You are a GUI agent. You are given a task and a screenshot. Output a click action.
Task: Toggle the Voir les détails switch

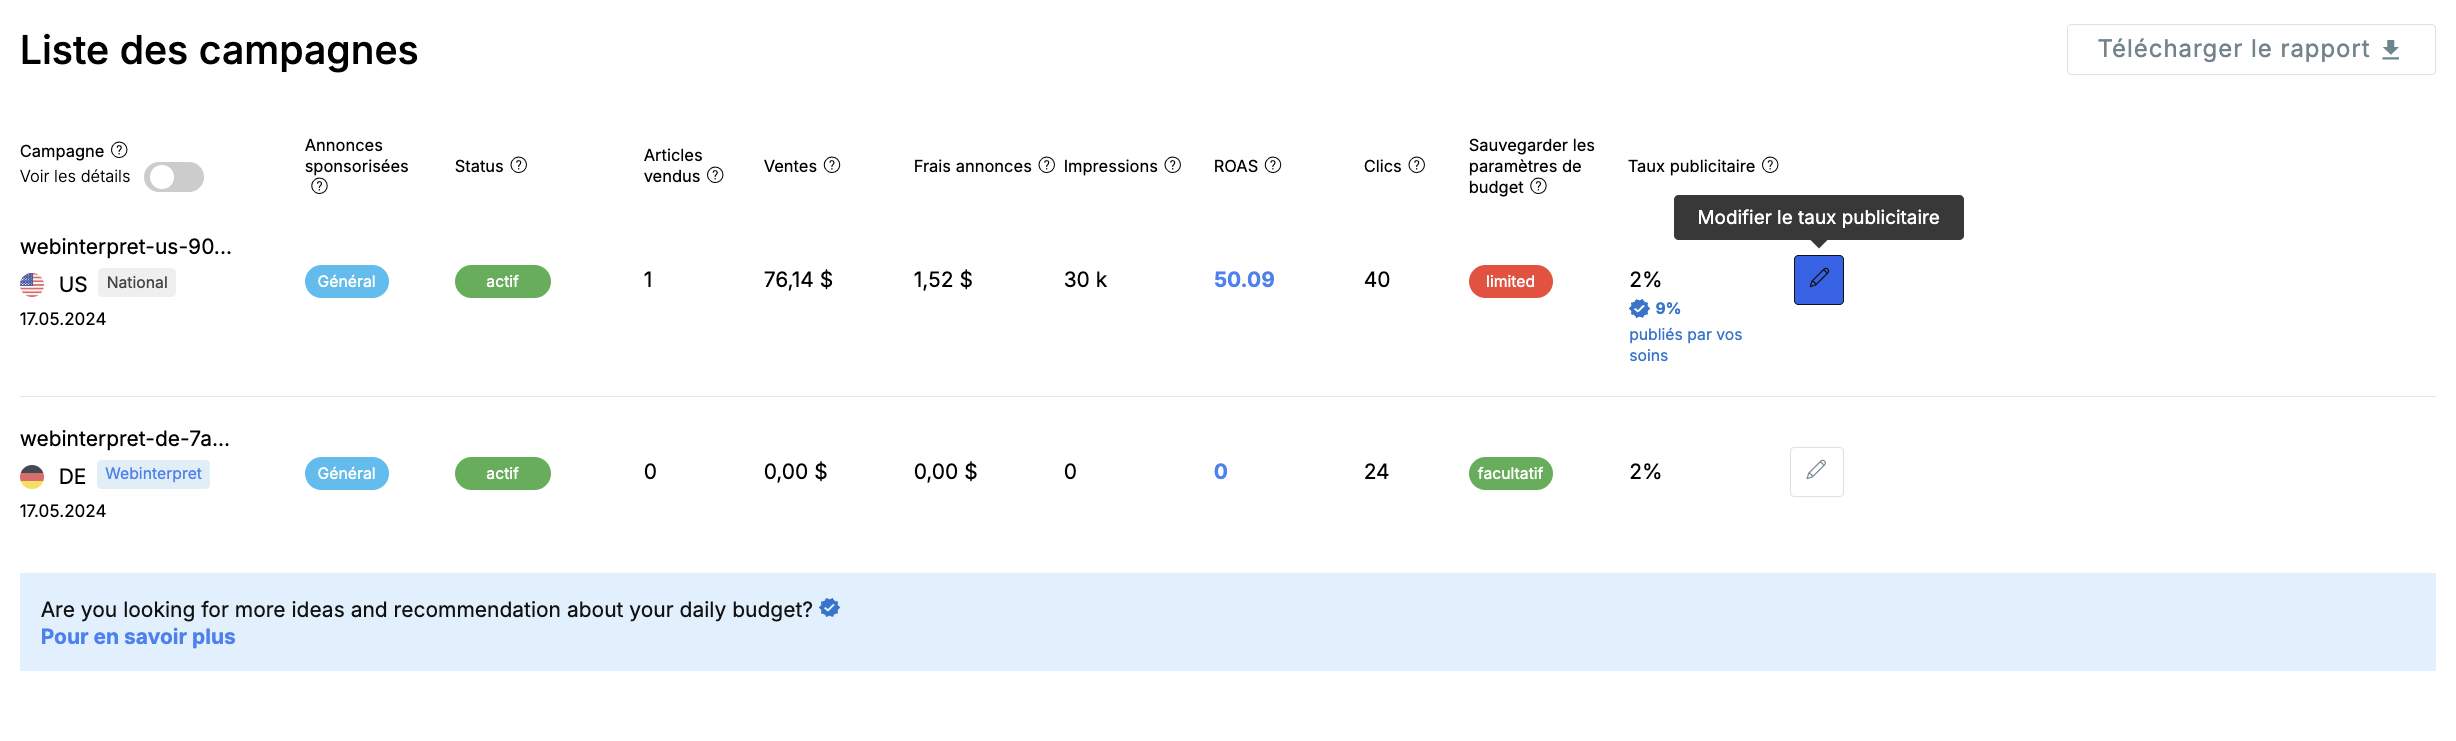(174, 177)
